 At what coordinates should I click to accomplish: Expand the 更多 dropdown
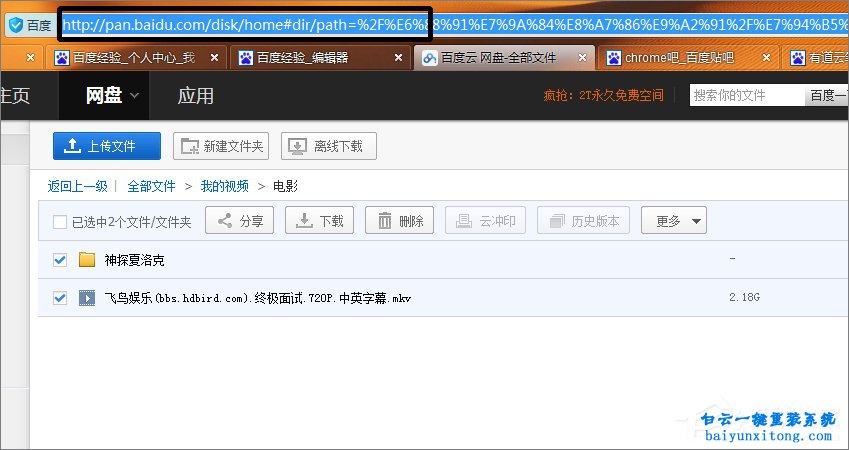click(x=674, y=220)
